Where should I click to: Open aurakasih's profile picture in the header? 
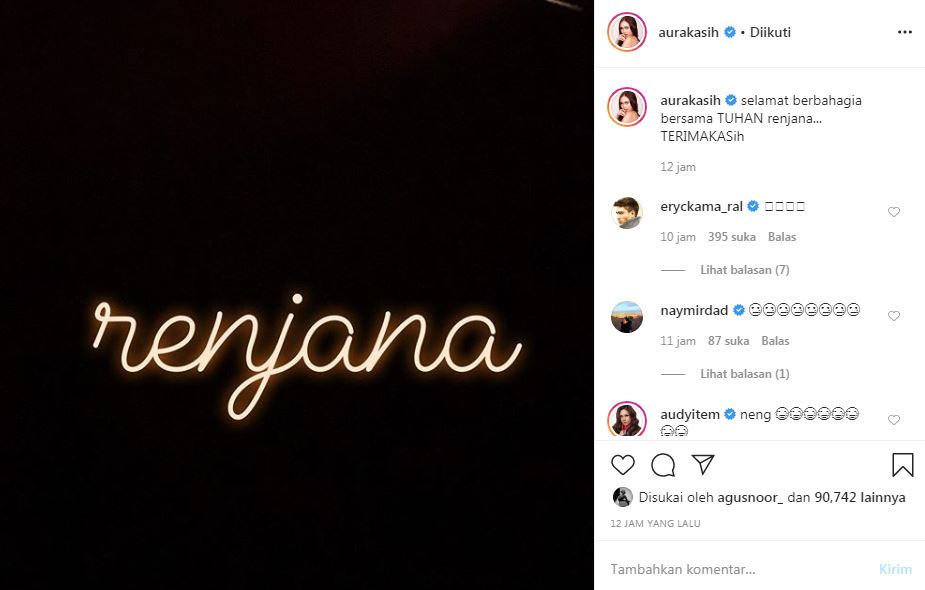pyautogui.click(x=625, y=31)
